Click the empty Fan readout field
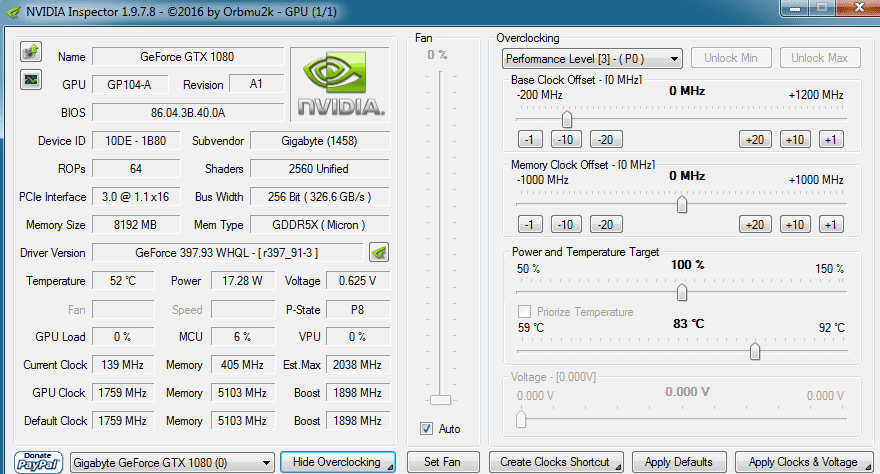Viewport: 880px width, 474px height. coord(123,310)
